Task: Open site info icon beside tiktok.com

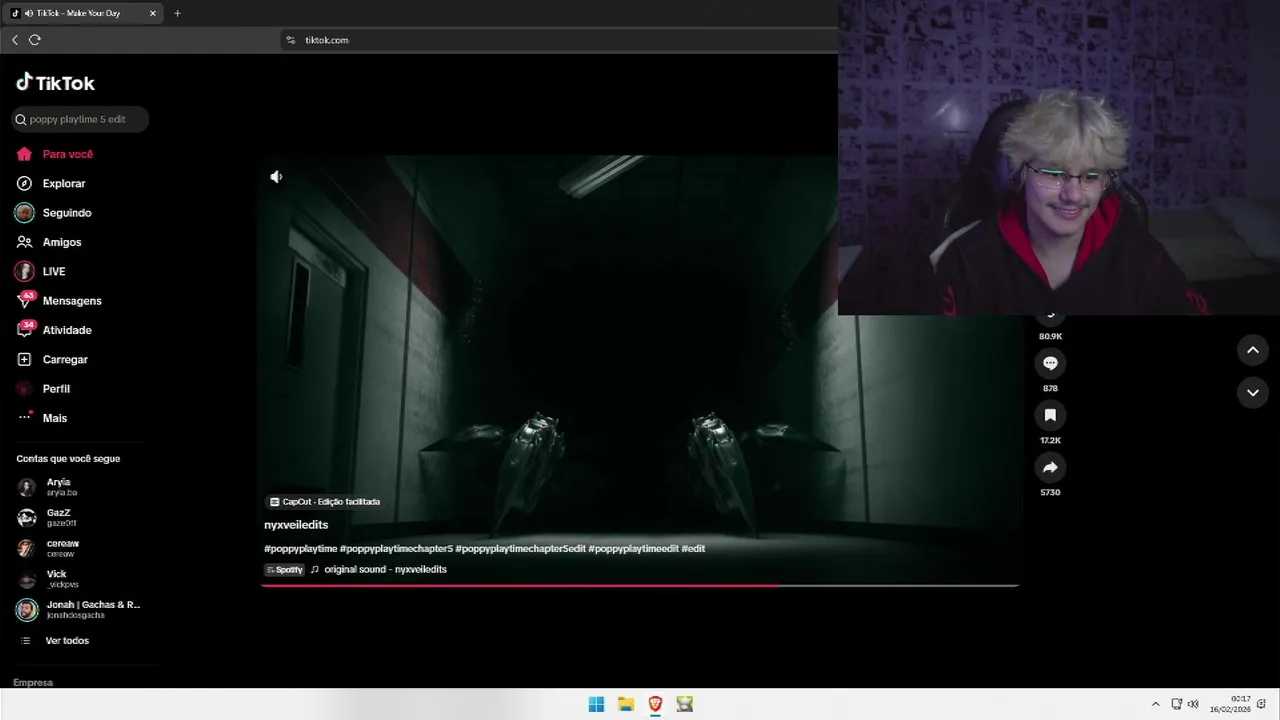Action: 291,40
